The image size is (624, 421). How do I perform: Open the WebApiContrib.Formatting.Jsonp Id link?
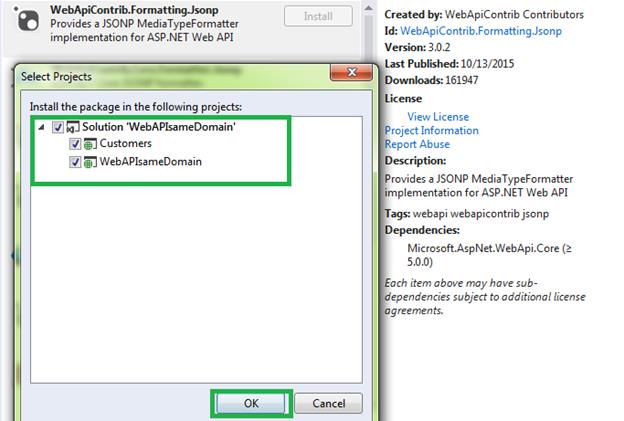(x=481, y=31)
